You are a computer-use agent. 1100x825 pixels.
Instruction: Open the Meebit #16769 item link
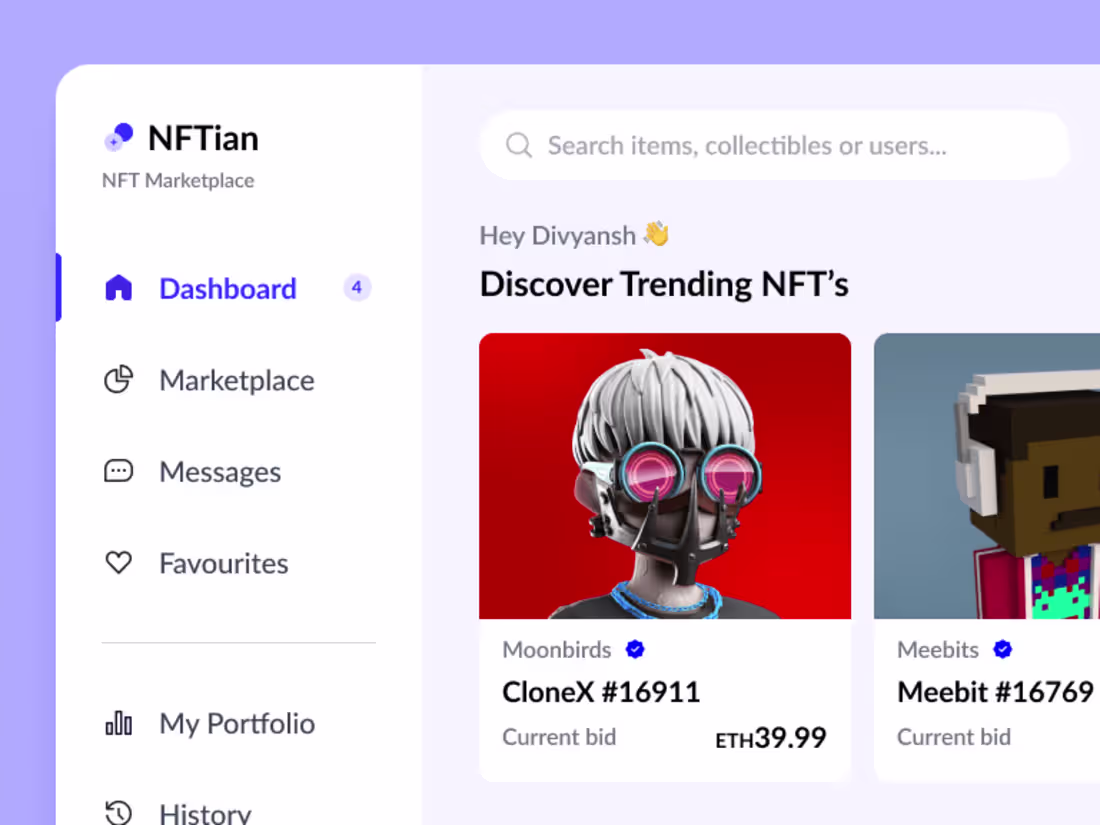[x=995, y=691]
